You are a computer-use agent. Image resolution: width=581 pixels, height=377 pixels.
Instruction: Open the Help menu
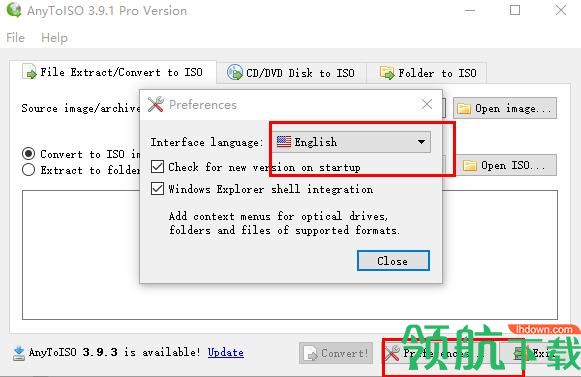pyautogui.click(x=54, y=37)
